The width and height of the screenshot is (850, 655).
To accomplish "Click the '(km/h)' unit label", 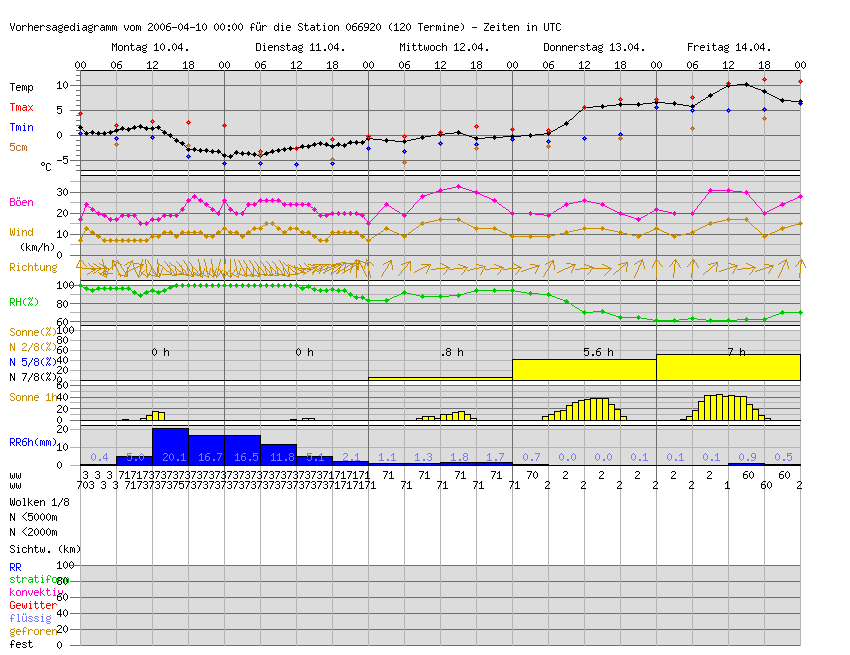I will 37,247.
